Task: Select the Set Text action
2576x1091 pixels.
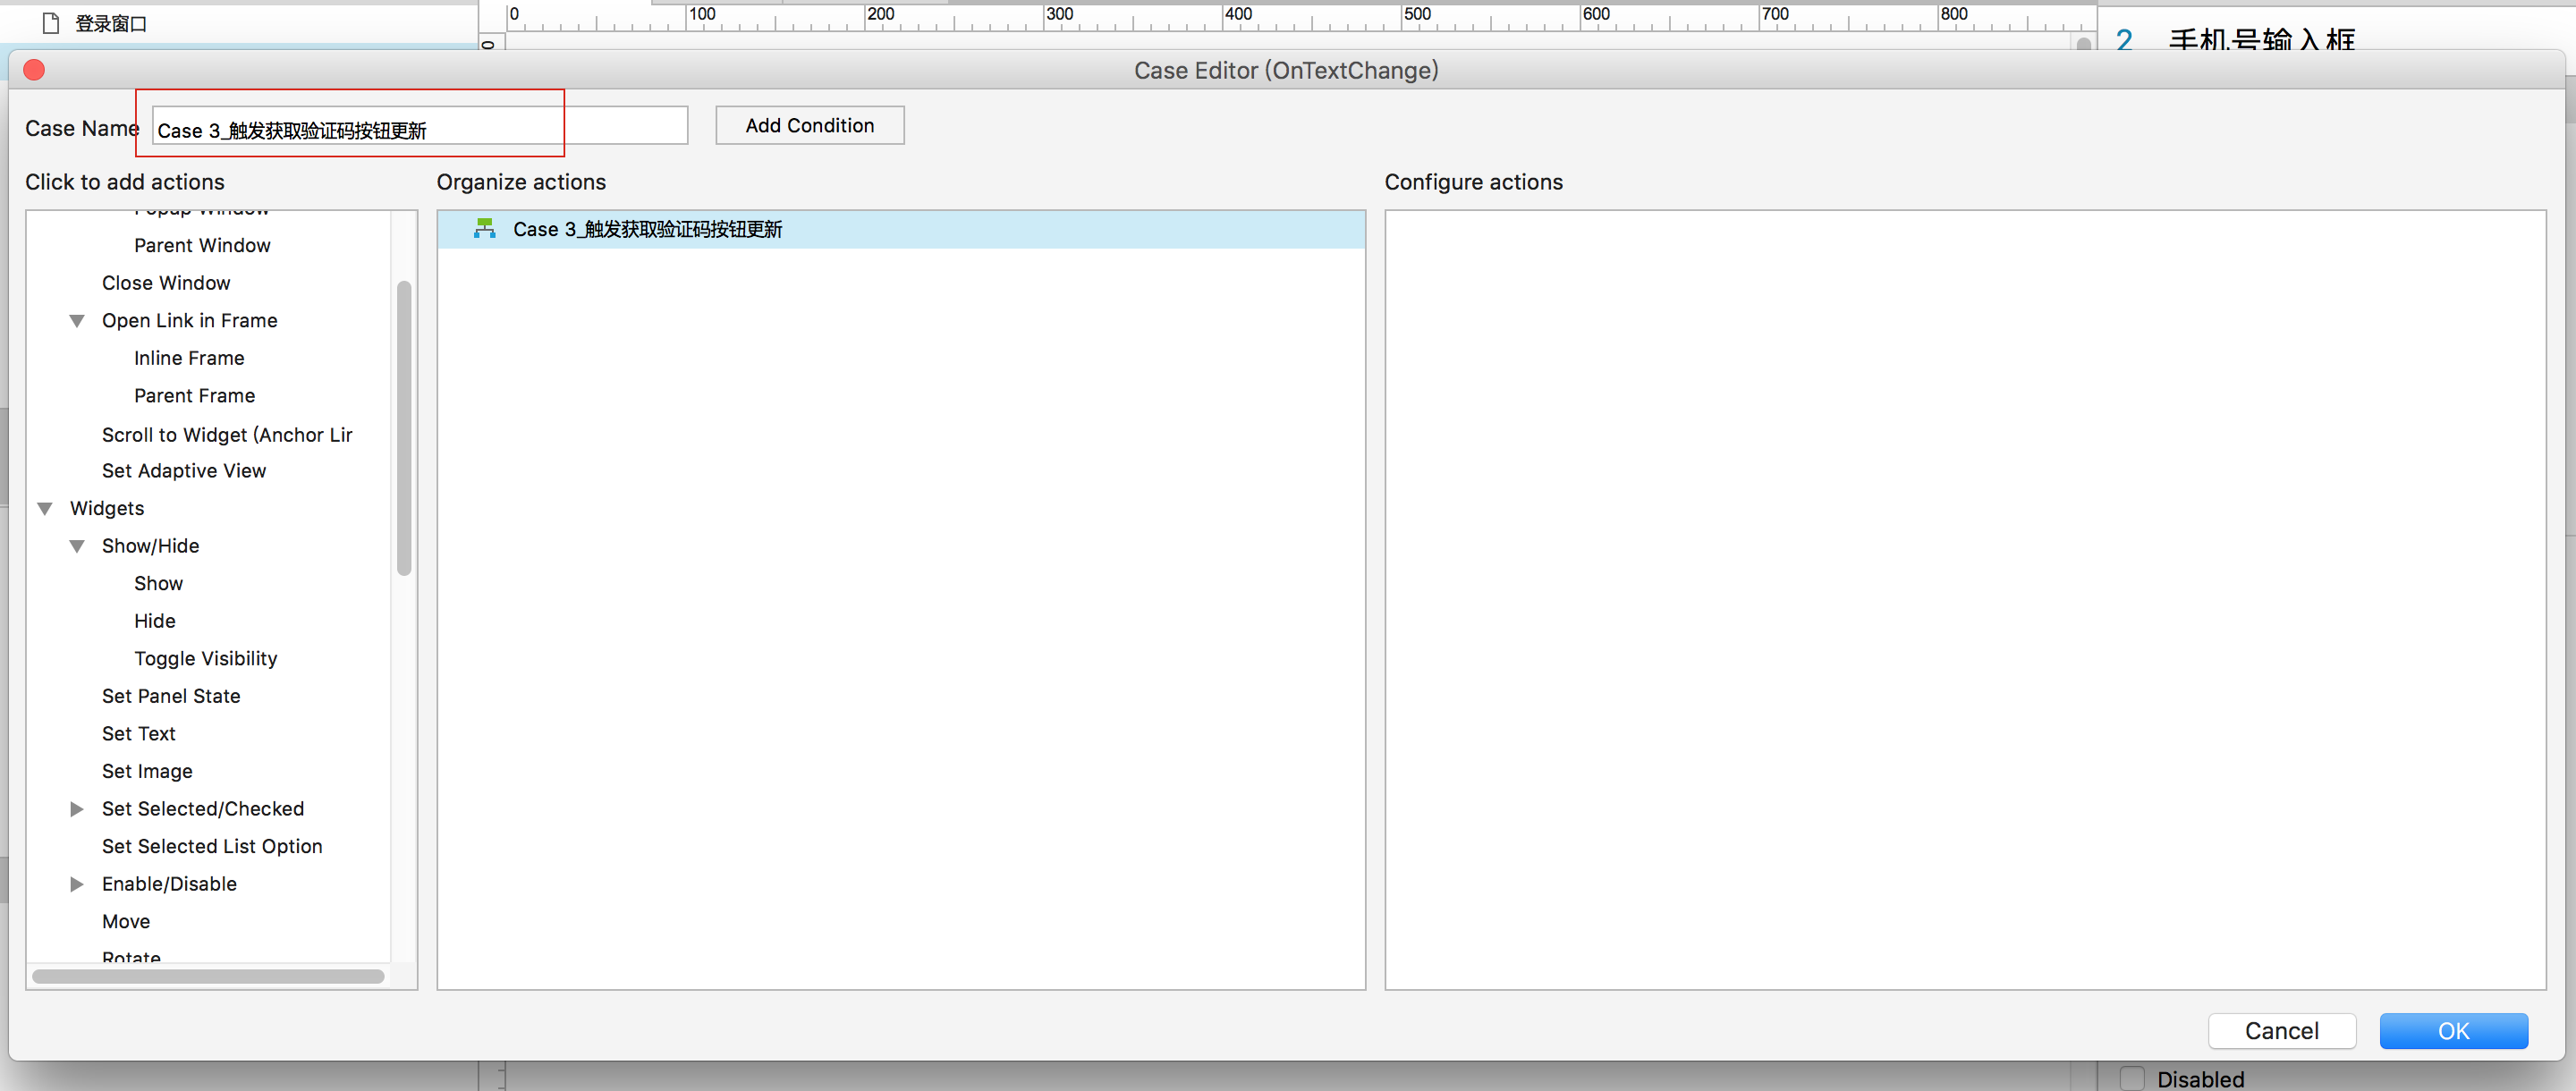Action: [139, 734]
